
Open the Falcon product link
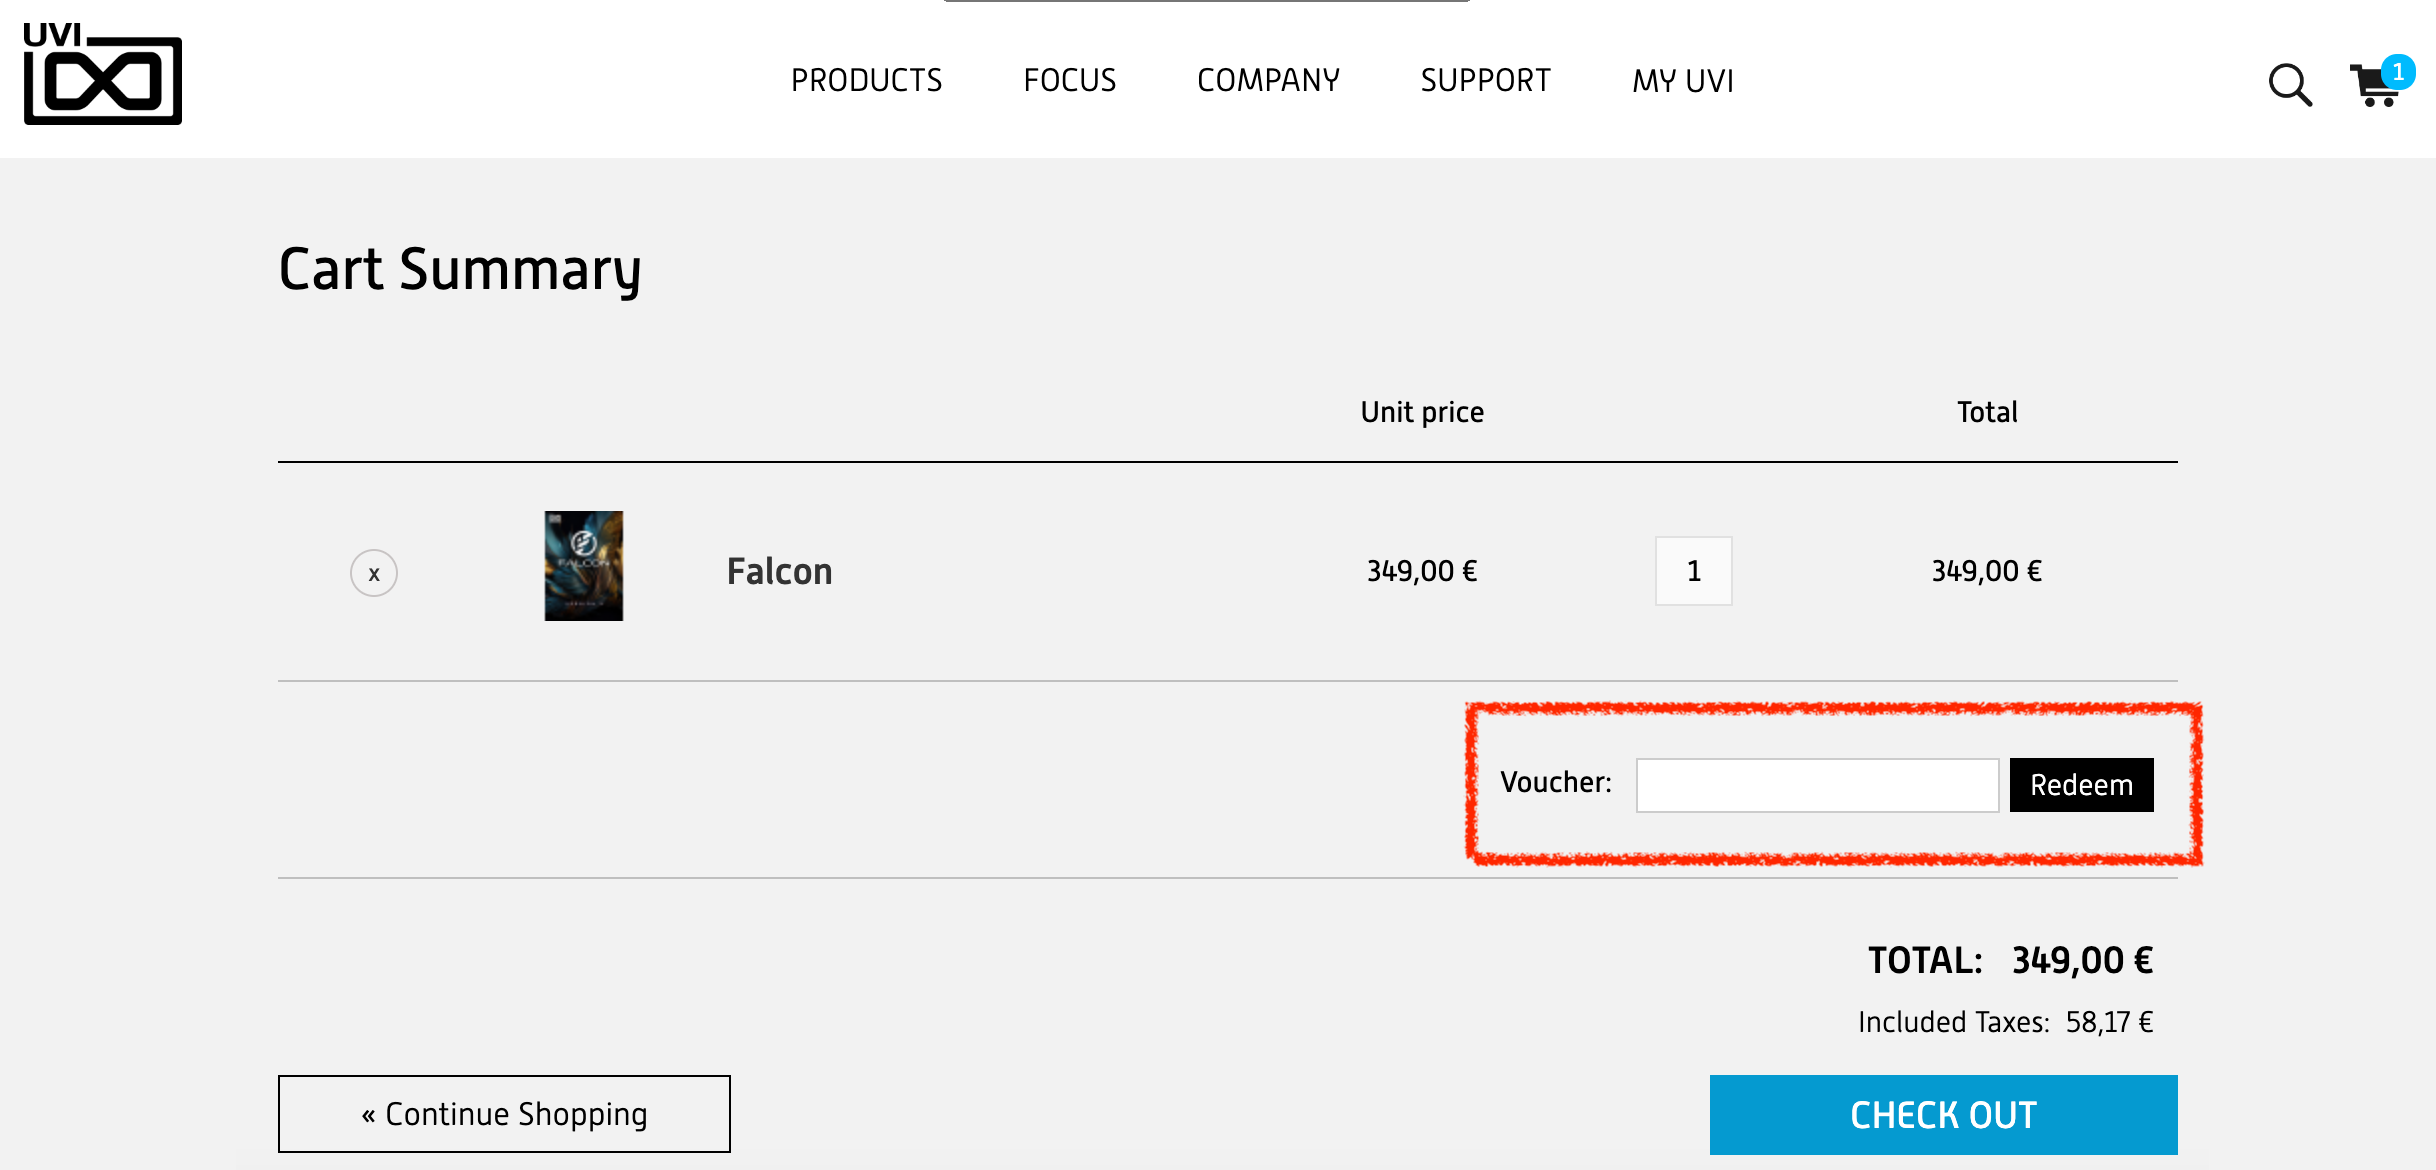[x=780, y=572]
